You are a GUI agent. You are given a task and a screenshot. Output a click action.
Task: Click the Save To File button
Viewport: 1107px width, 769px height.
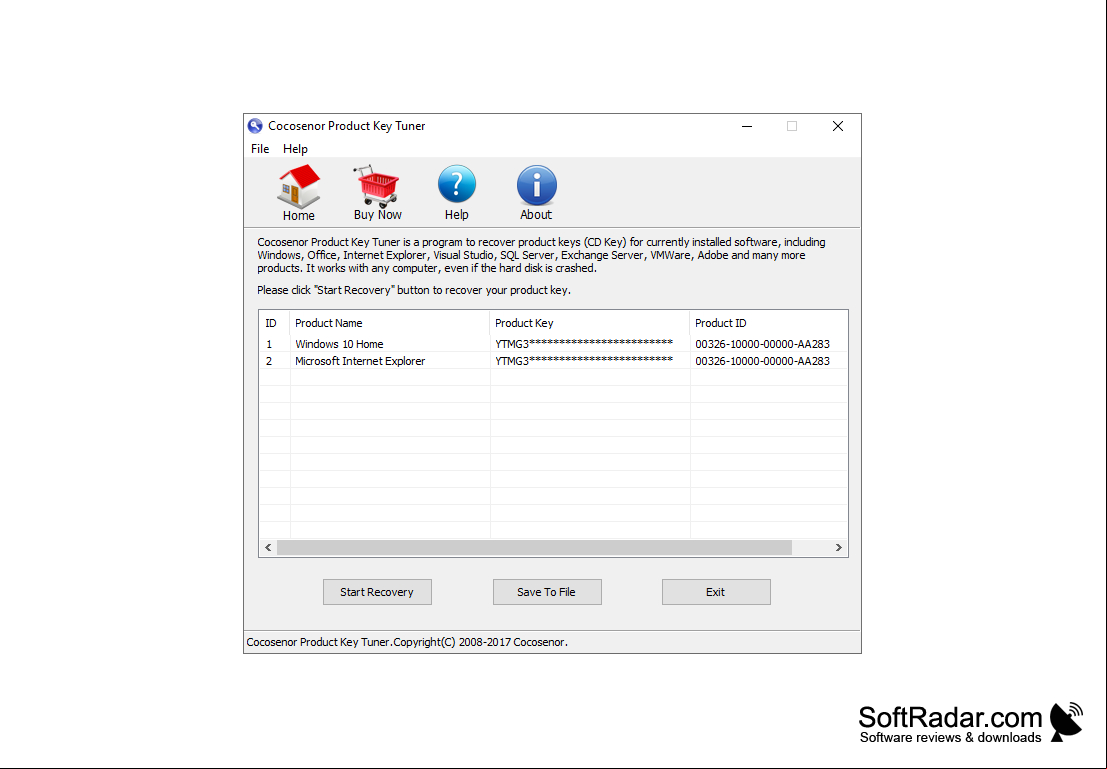click(547, 592)
